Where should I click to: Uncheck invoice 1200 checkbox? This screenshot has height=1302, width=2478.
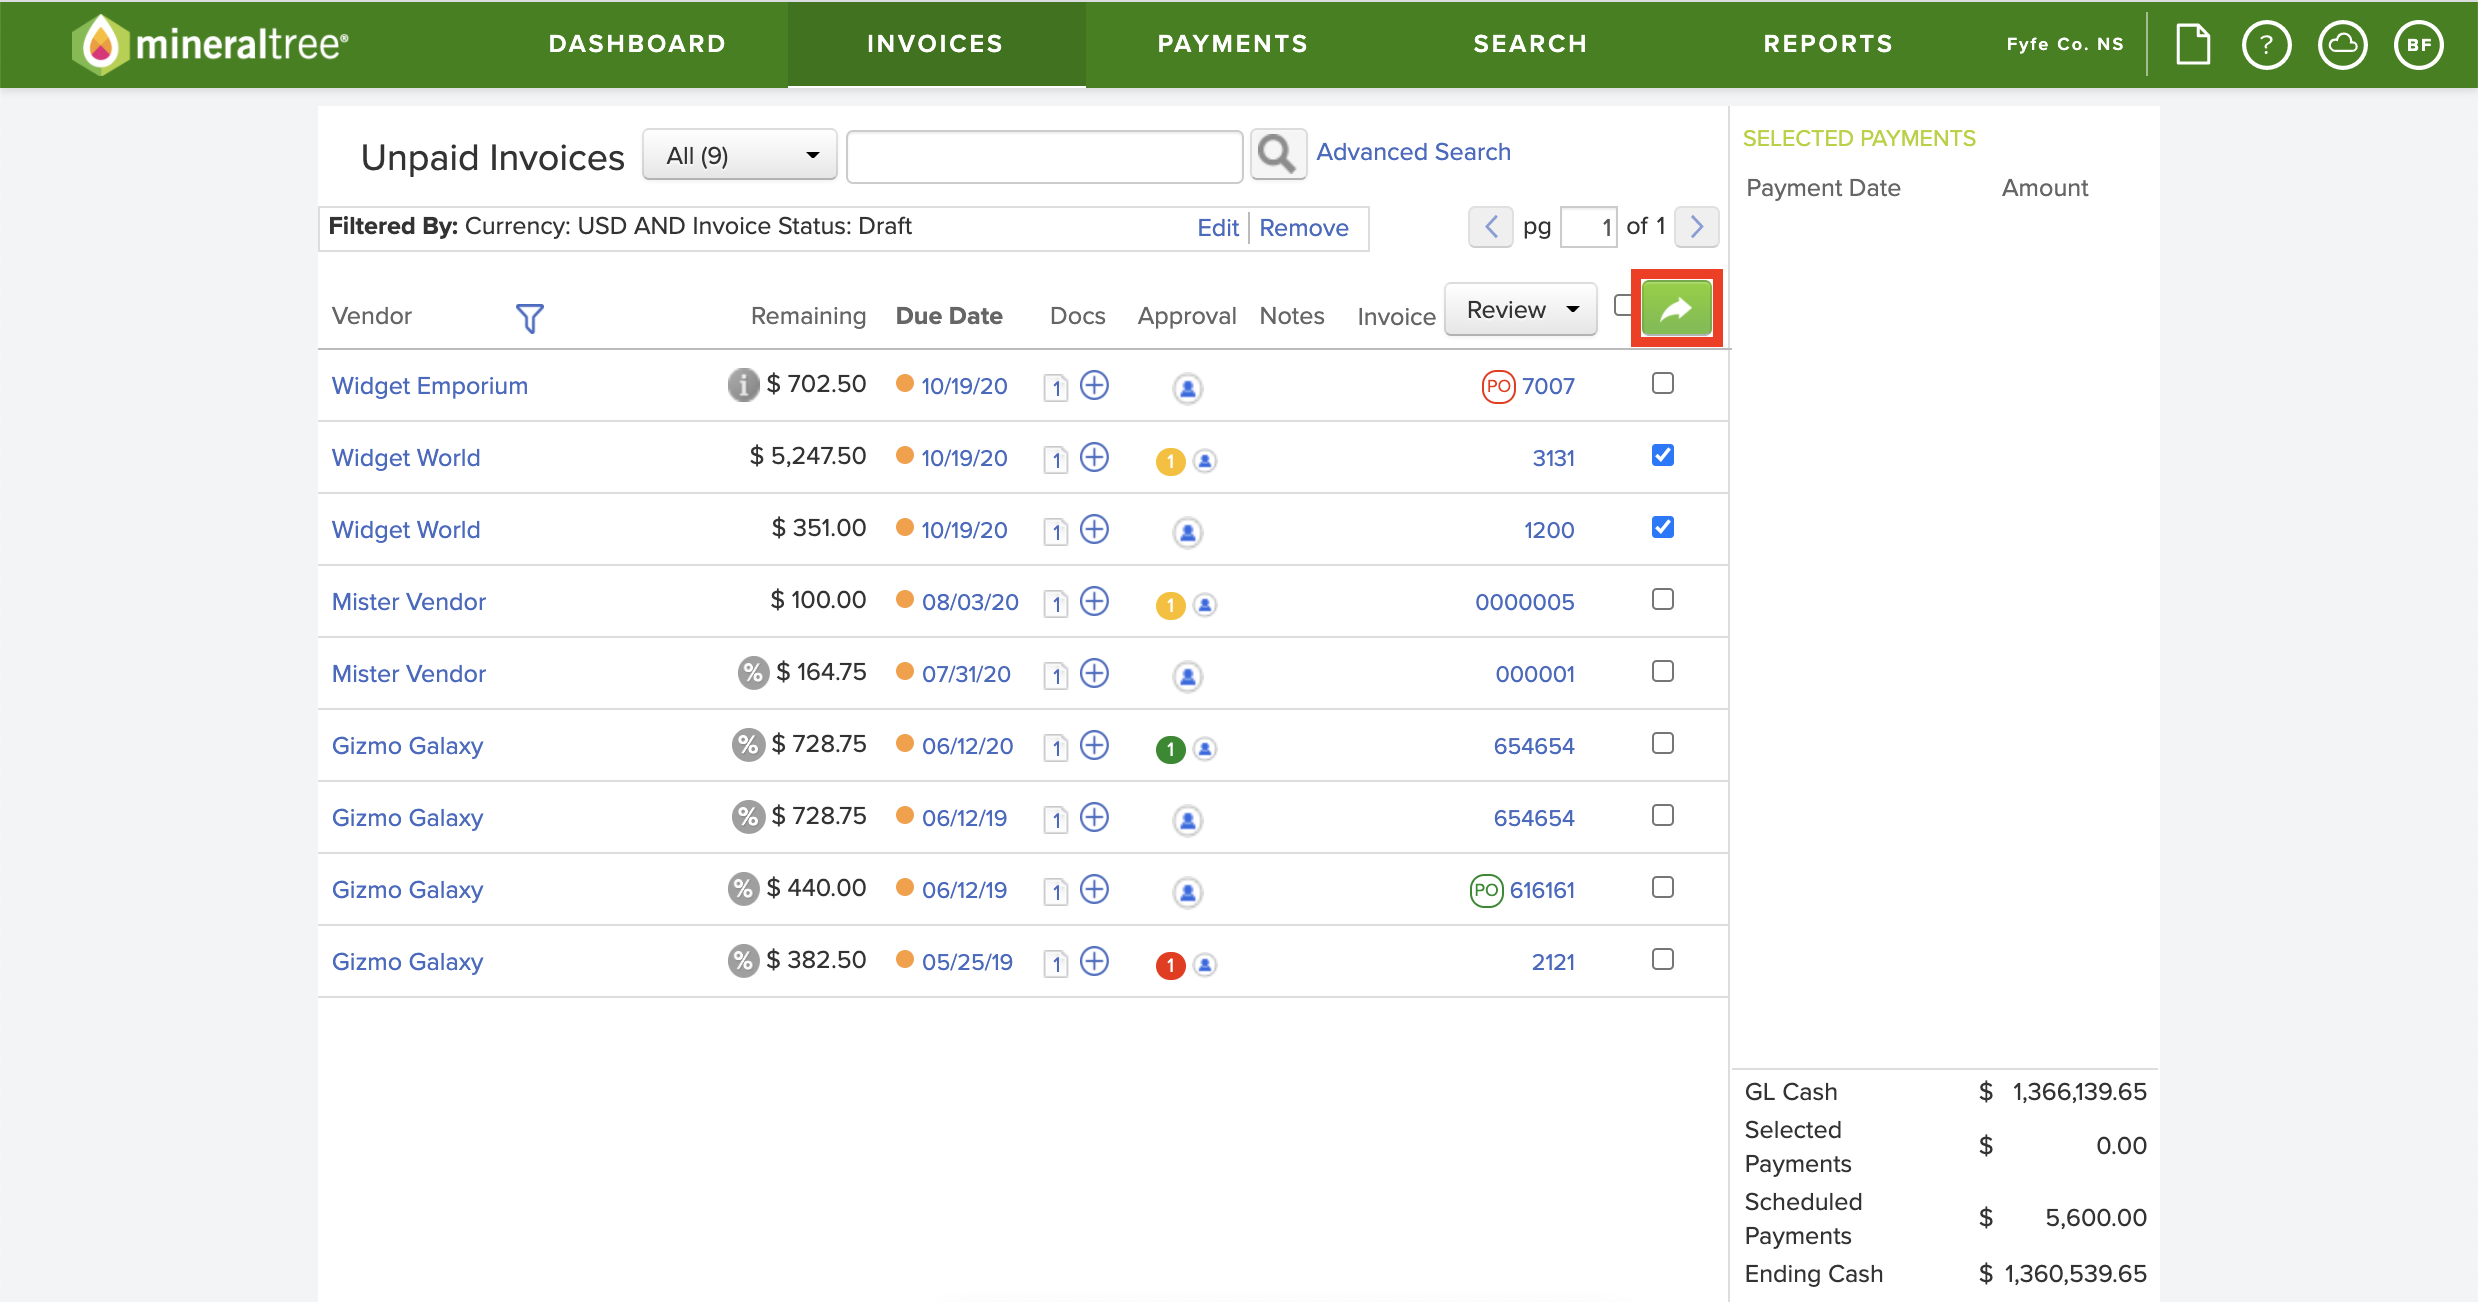pyautogui.click(x=1662, y=527)
